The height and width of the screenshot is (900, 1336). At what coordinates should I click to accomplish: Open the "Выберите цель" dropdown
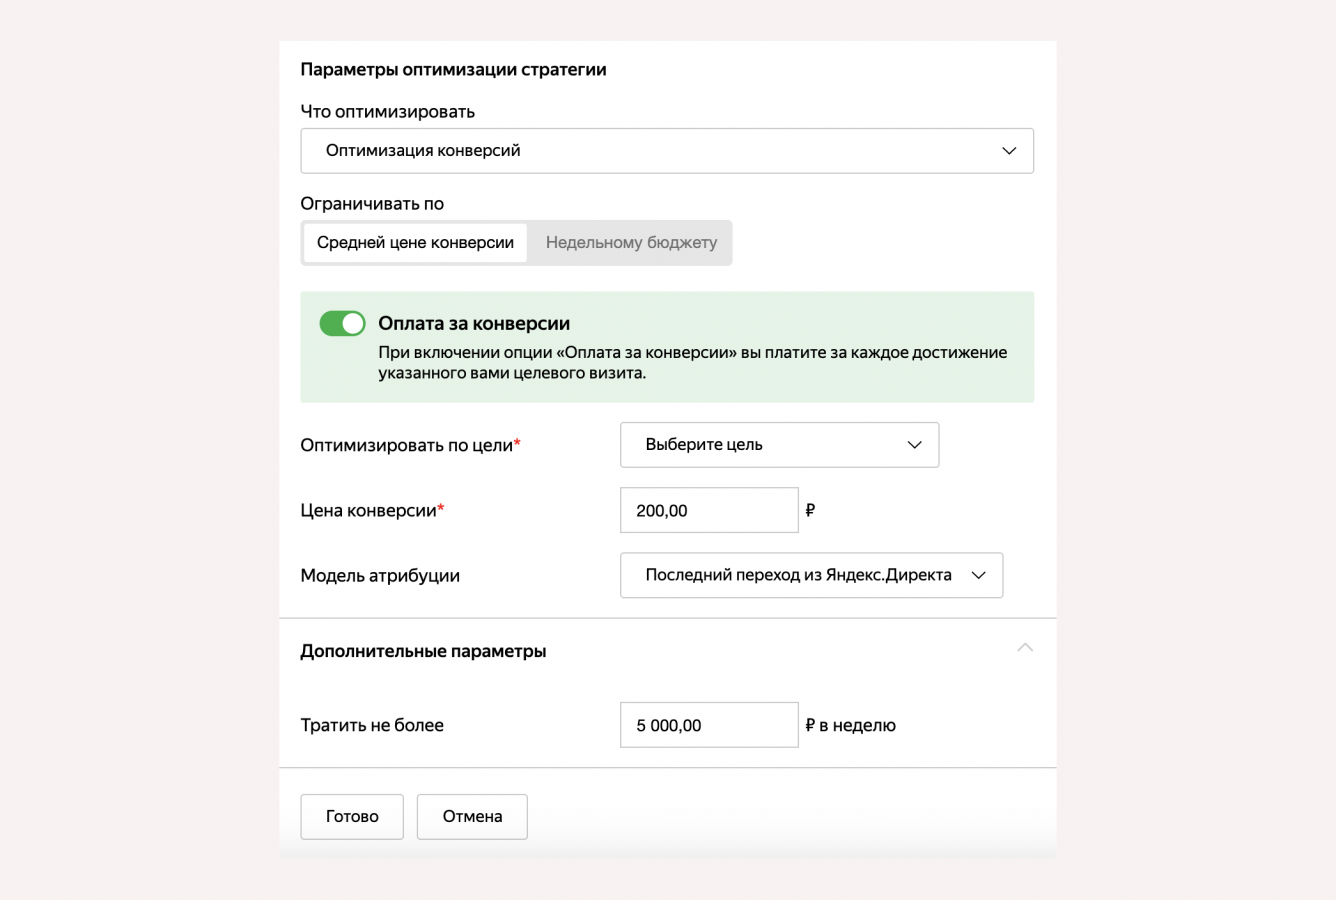coord(778,445)
